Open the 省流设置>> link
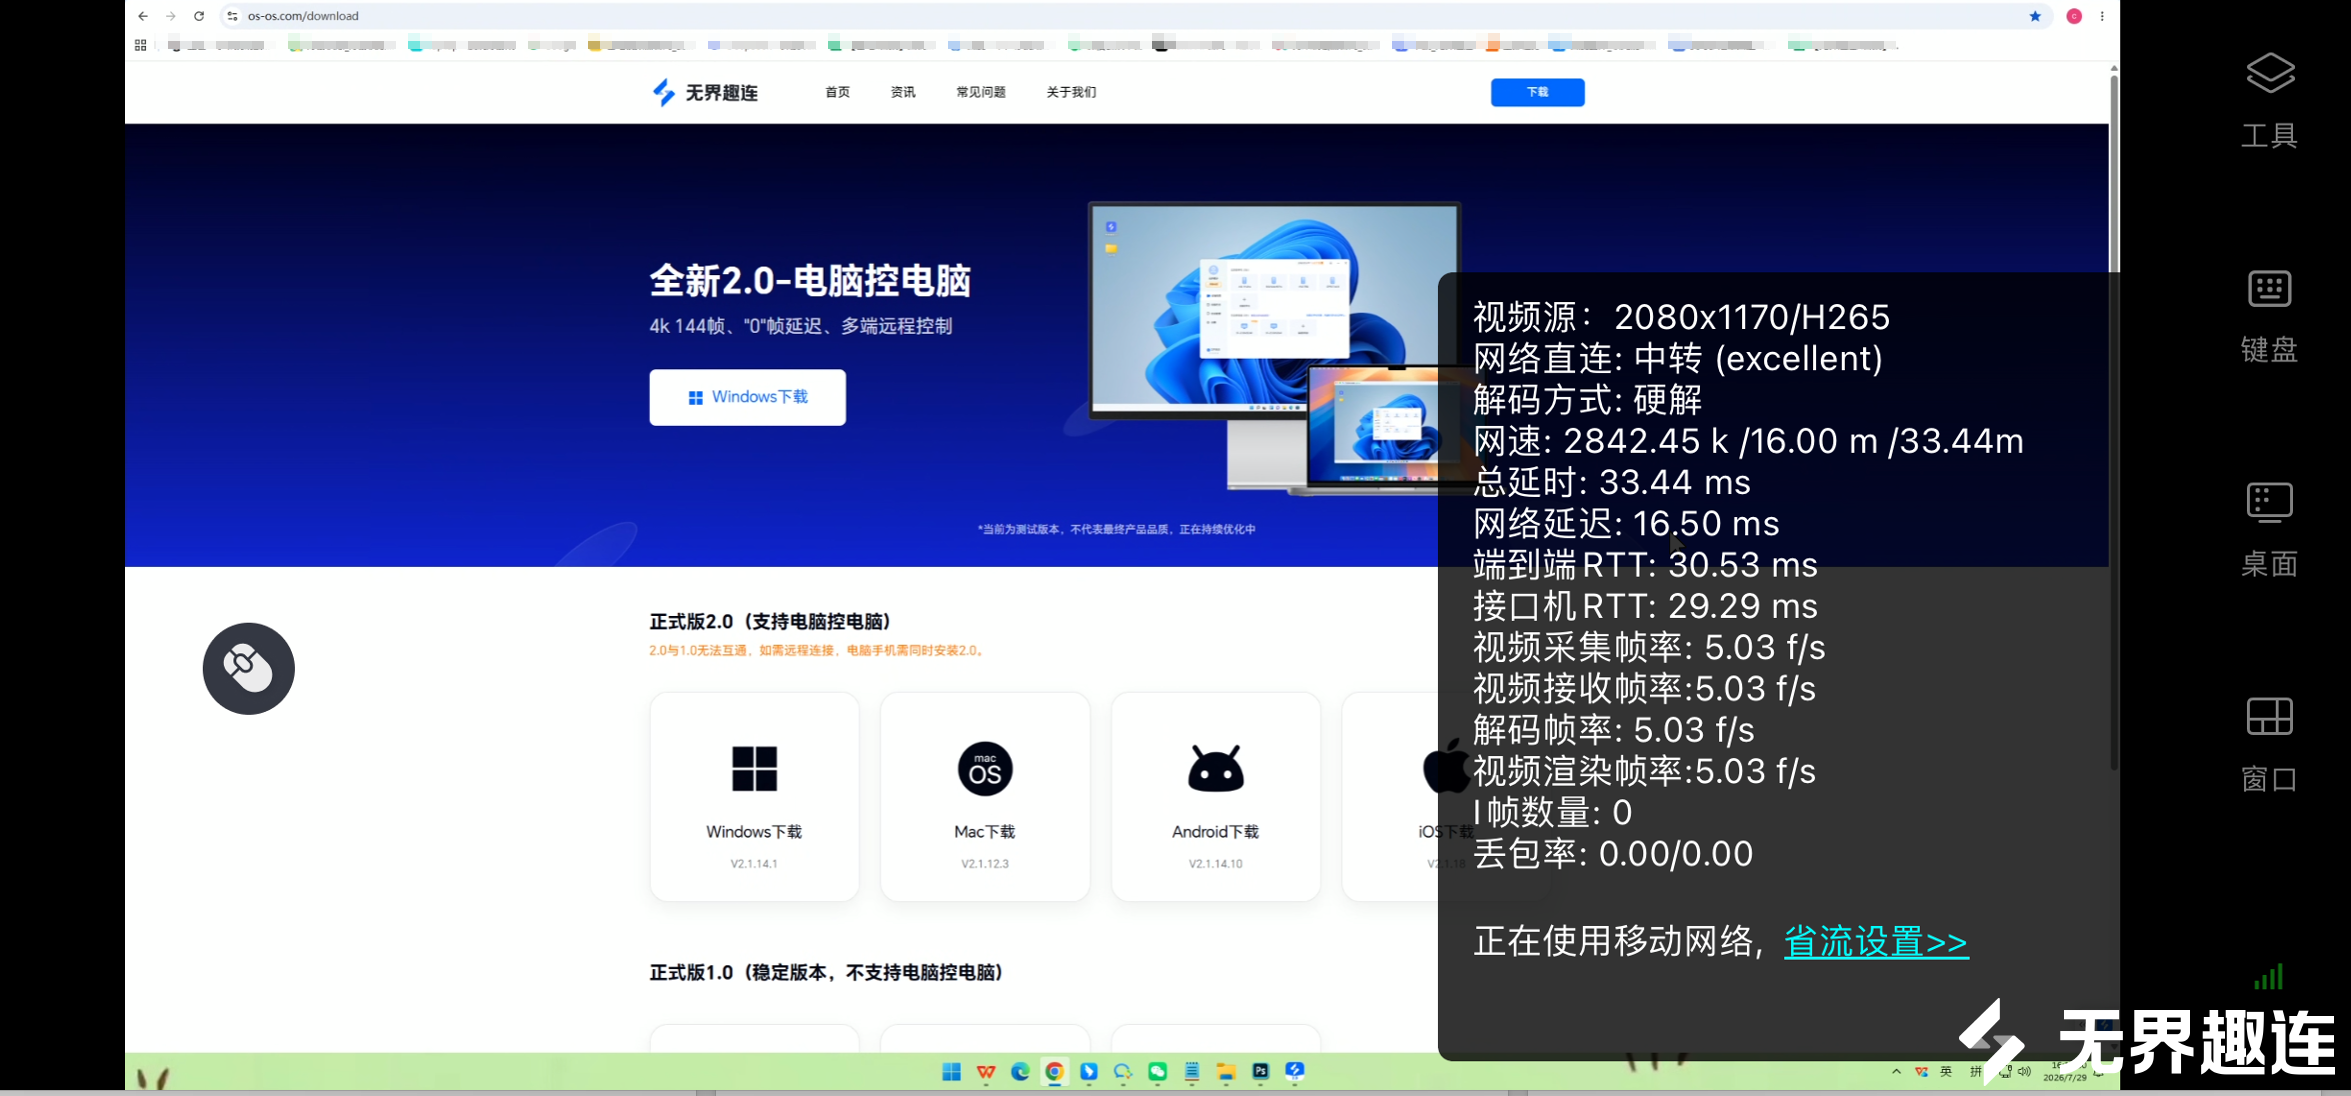Screen dimensions: 2351x1096 tap(1876, 942)
